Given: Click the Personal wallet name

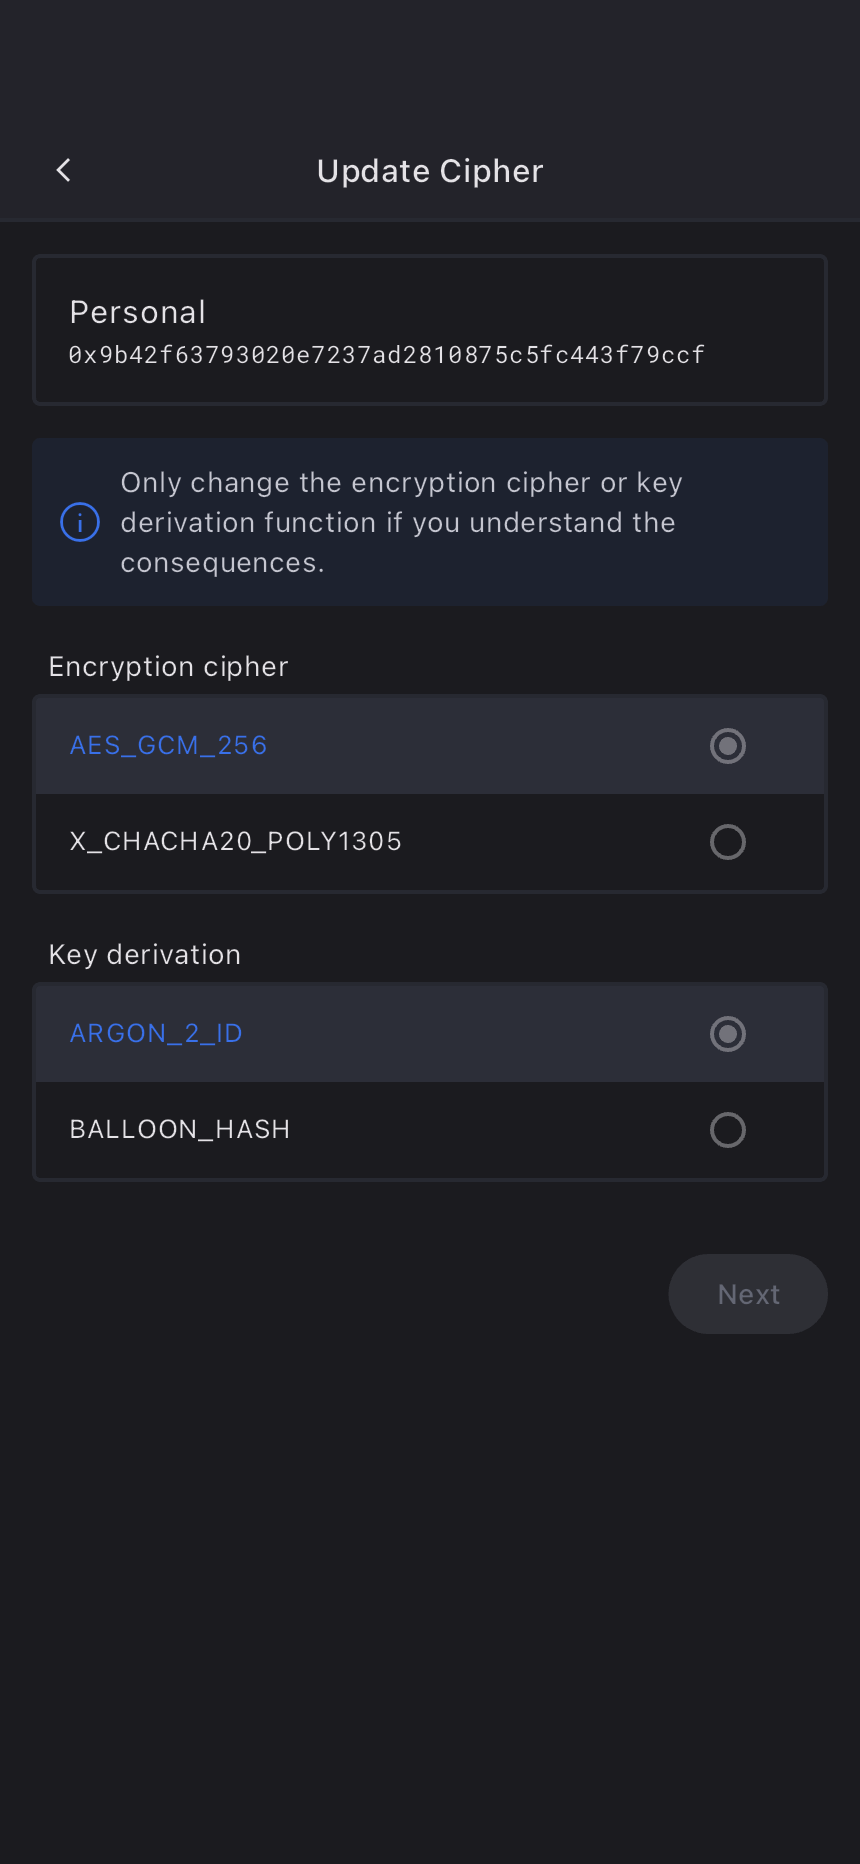Looking at the screenshot, I should (x=138, y=313).
